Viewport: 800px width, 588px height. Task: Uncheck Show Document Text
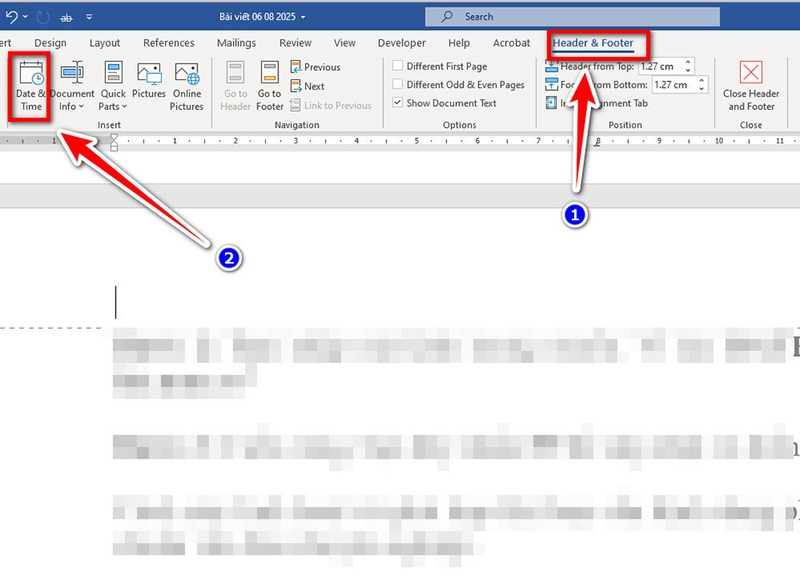[444, 103]
